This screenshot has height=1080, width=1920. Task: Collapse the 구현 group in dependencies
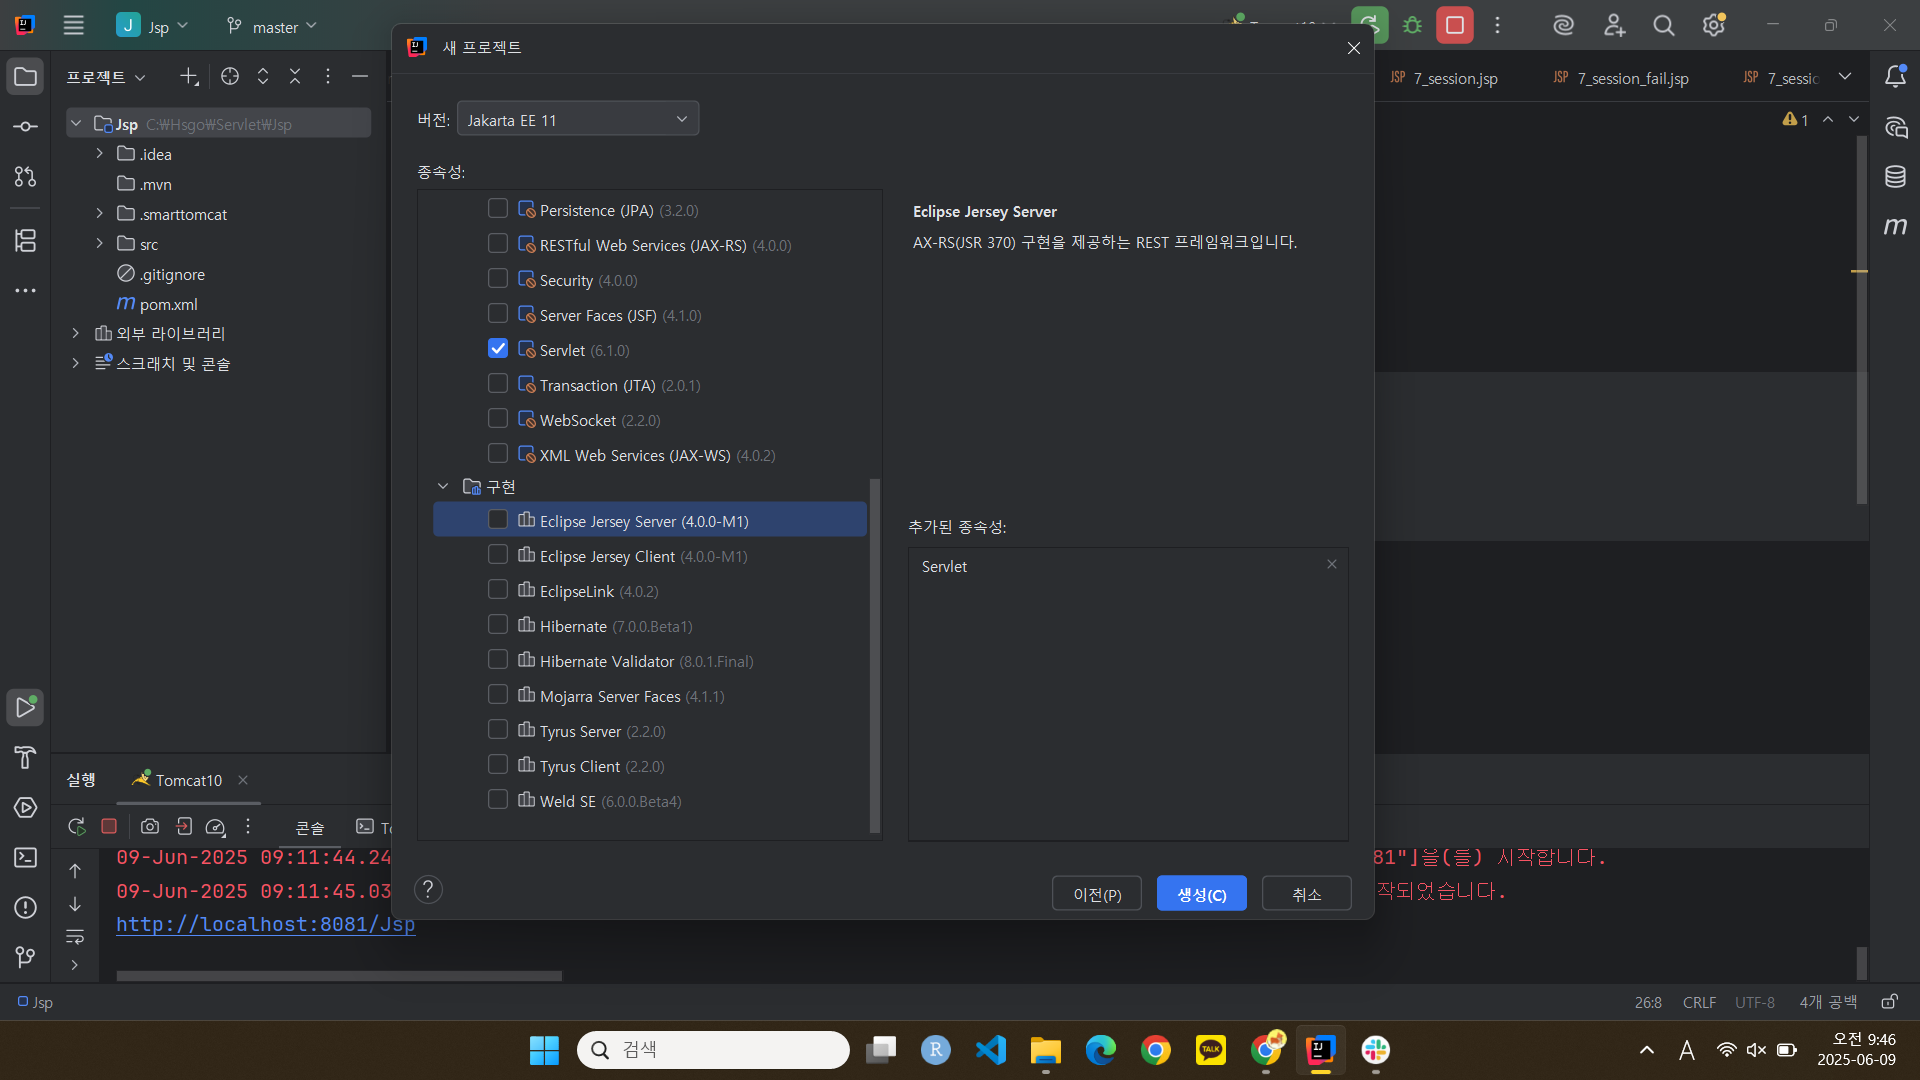443,486
